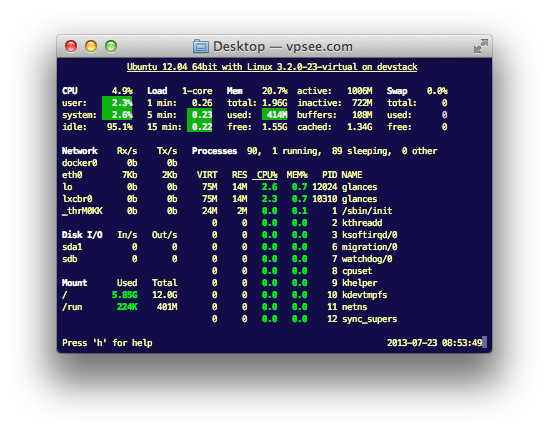Click the CPU section heading

coord(70,91)
